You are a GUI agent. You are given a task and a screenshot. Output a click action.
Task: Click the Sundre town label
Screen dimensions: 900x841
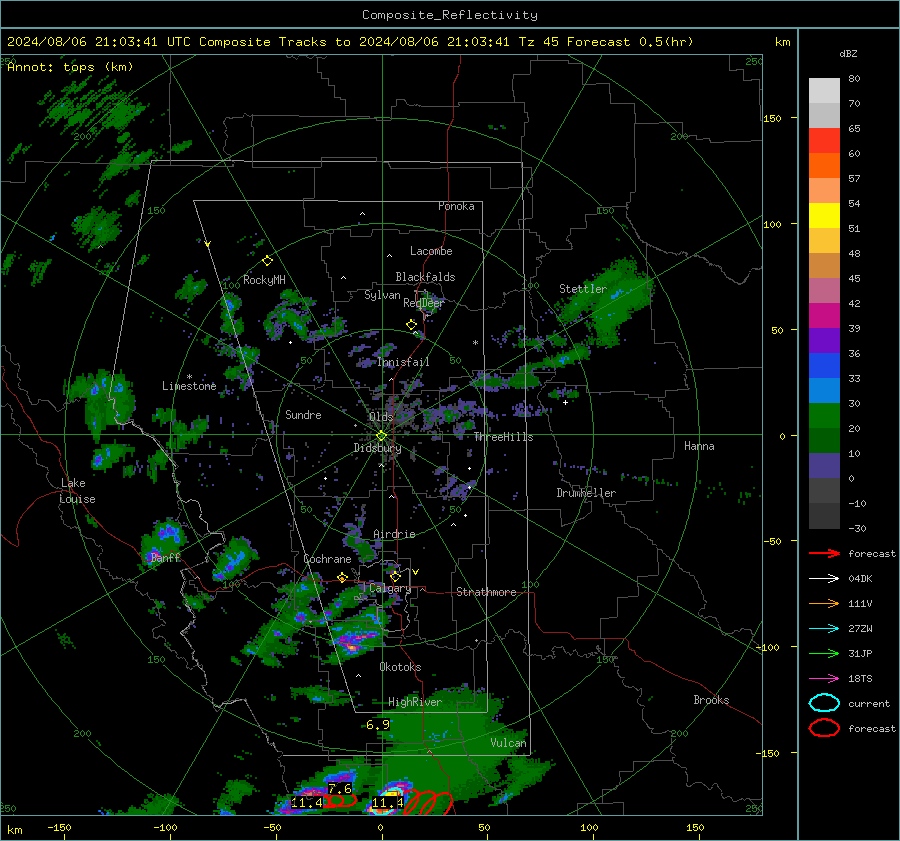point(303,414)
